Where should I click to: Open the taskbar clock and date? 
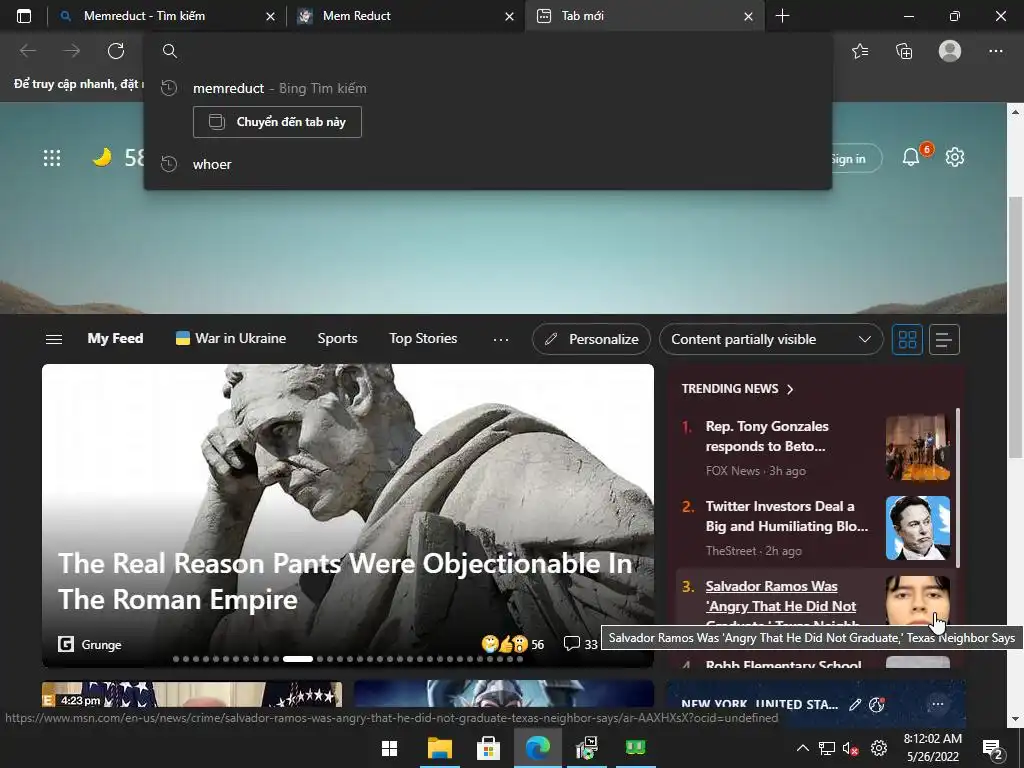(933, 748)
